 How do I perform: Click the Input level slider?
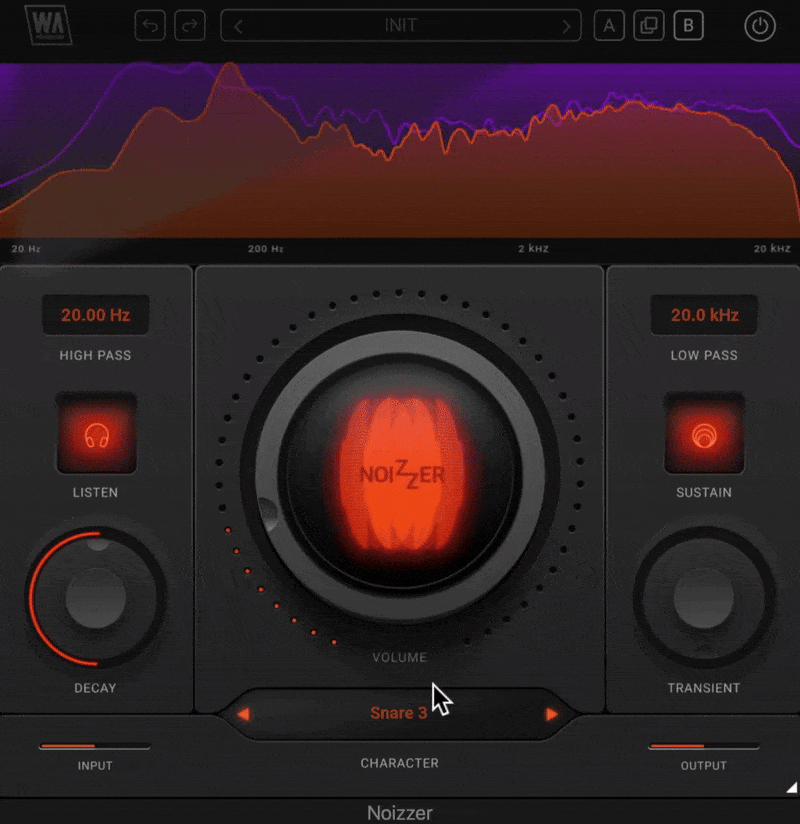[95, 746]
